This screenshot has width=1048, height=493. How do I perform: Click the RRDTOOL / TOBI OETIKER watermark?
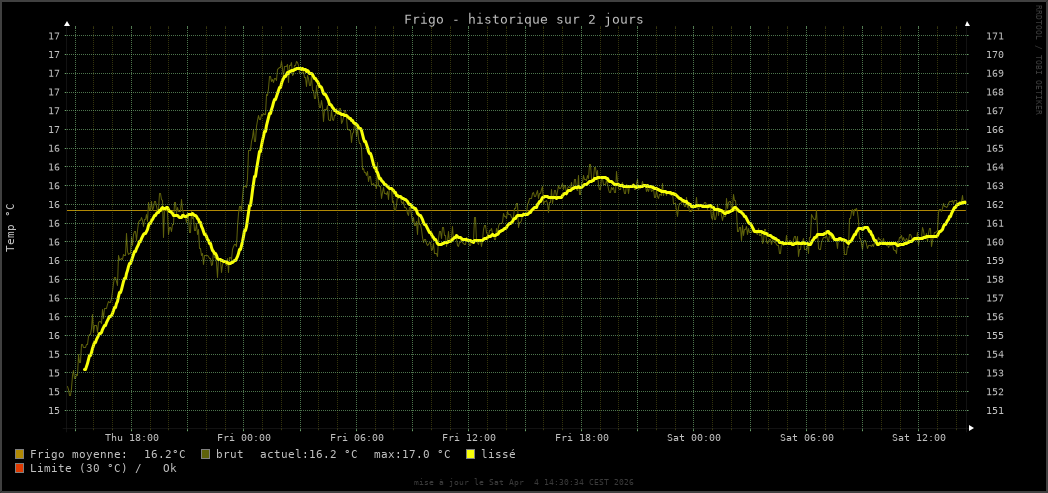click(x=1038, y=60)
